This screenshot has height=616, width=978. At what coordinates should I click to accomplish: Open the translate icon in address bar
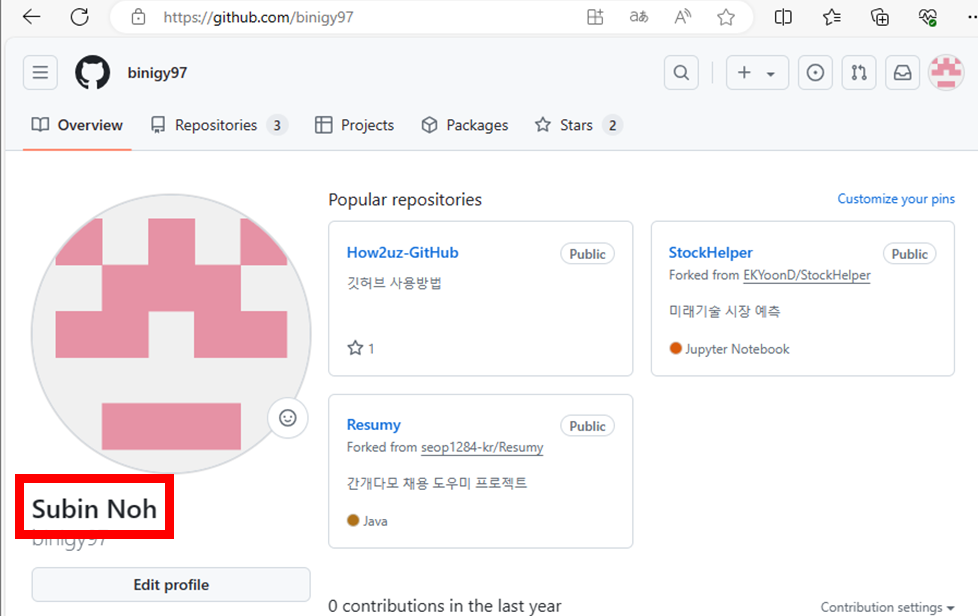pos(638,17)
